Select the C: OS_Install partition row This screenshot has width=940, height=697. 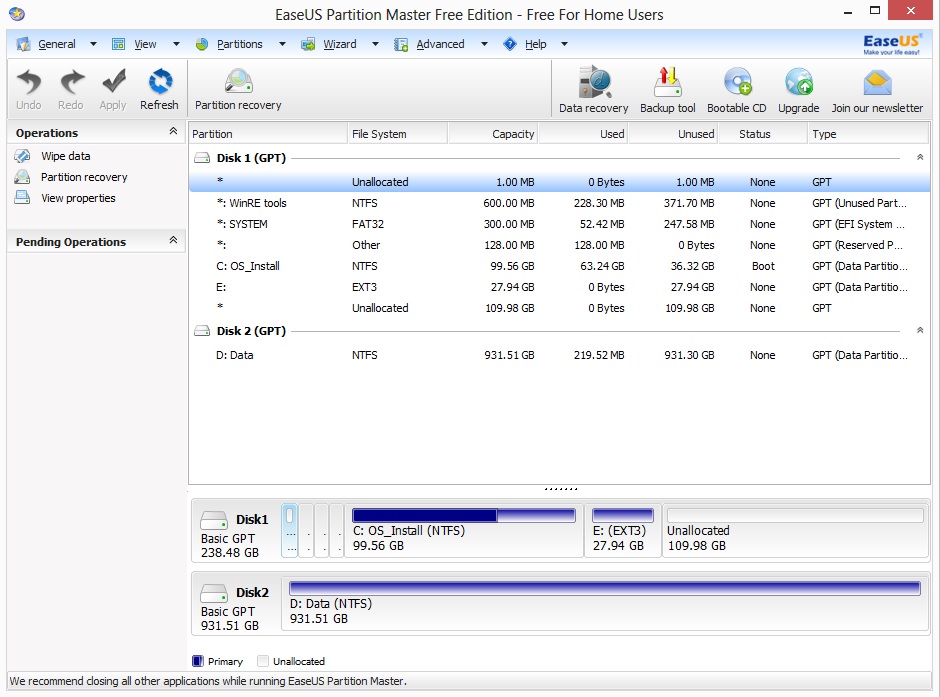pos(559,266)
